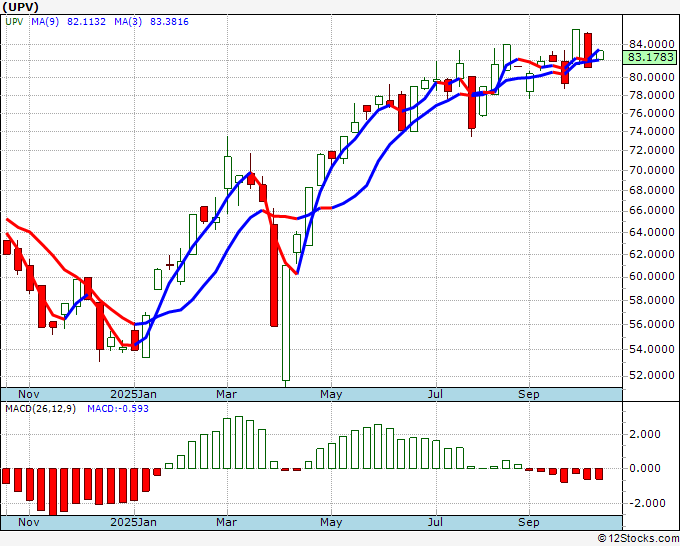Click the 52.0000 price axis label

652,375
